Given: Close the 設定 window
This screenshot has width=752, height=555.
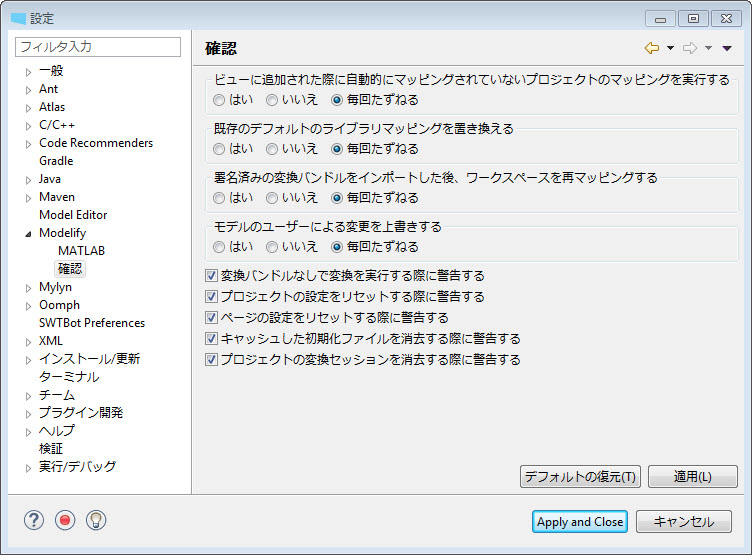Looking at the screenshot, I should coord(727,19).
